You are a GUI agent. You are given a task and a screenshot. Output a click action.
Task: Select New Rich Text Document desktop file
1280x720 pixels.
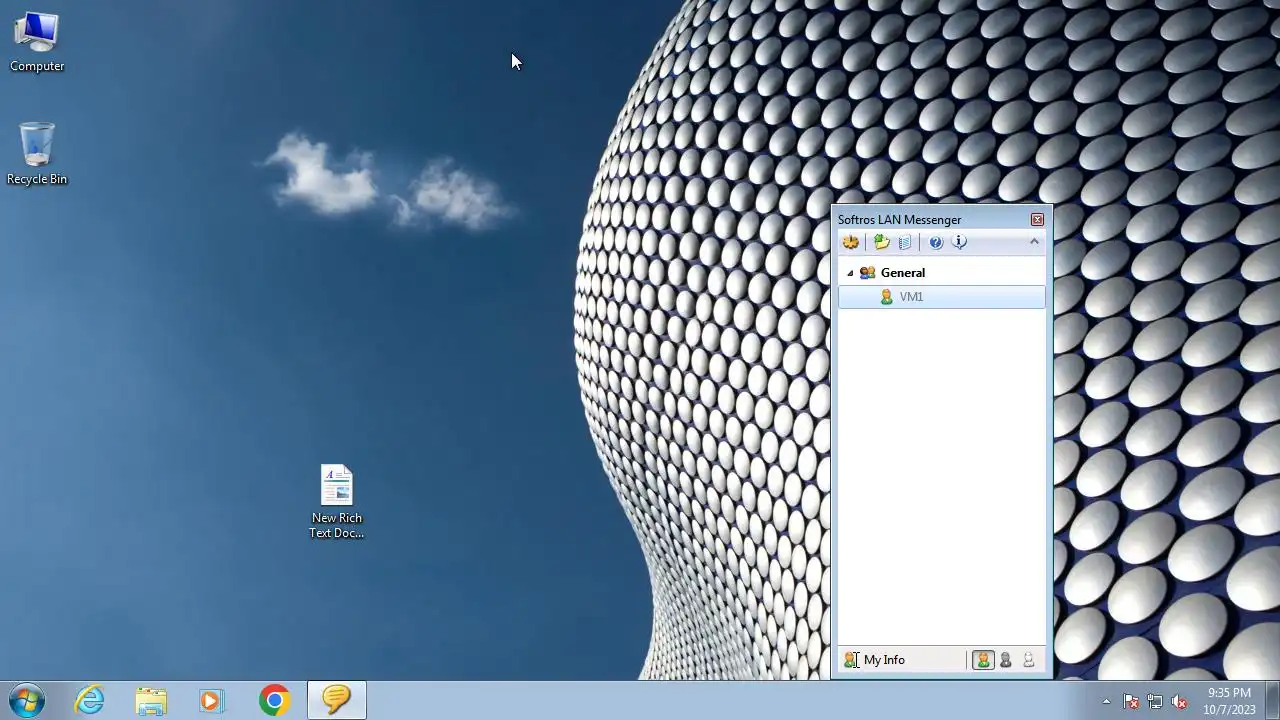(336, 502)
